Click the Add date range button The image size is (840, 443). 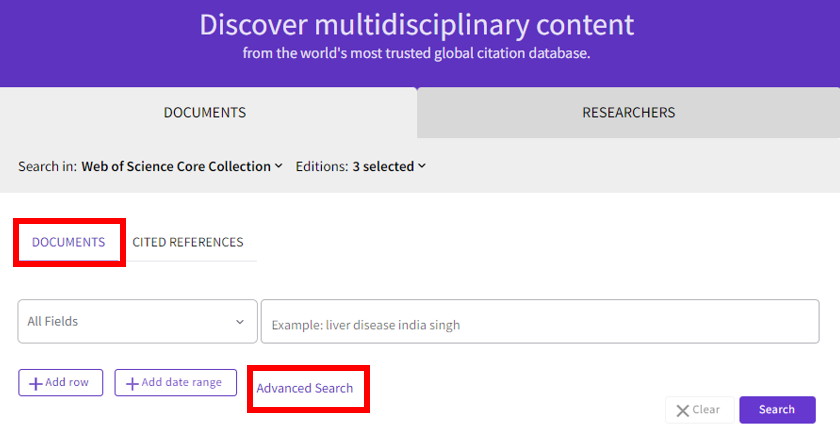click(176, 382)
